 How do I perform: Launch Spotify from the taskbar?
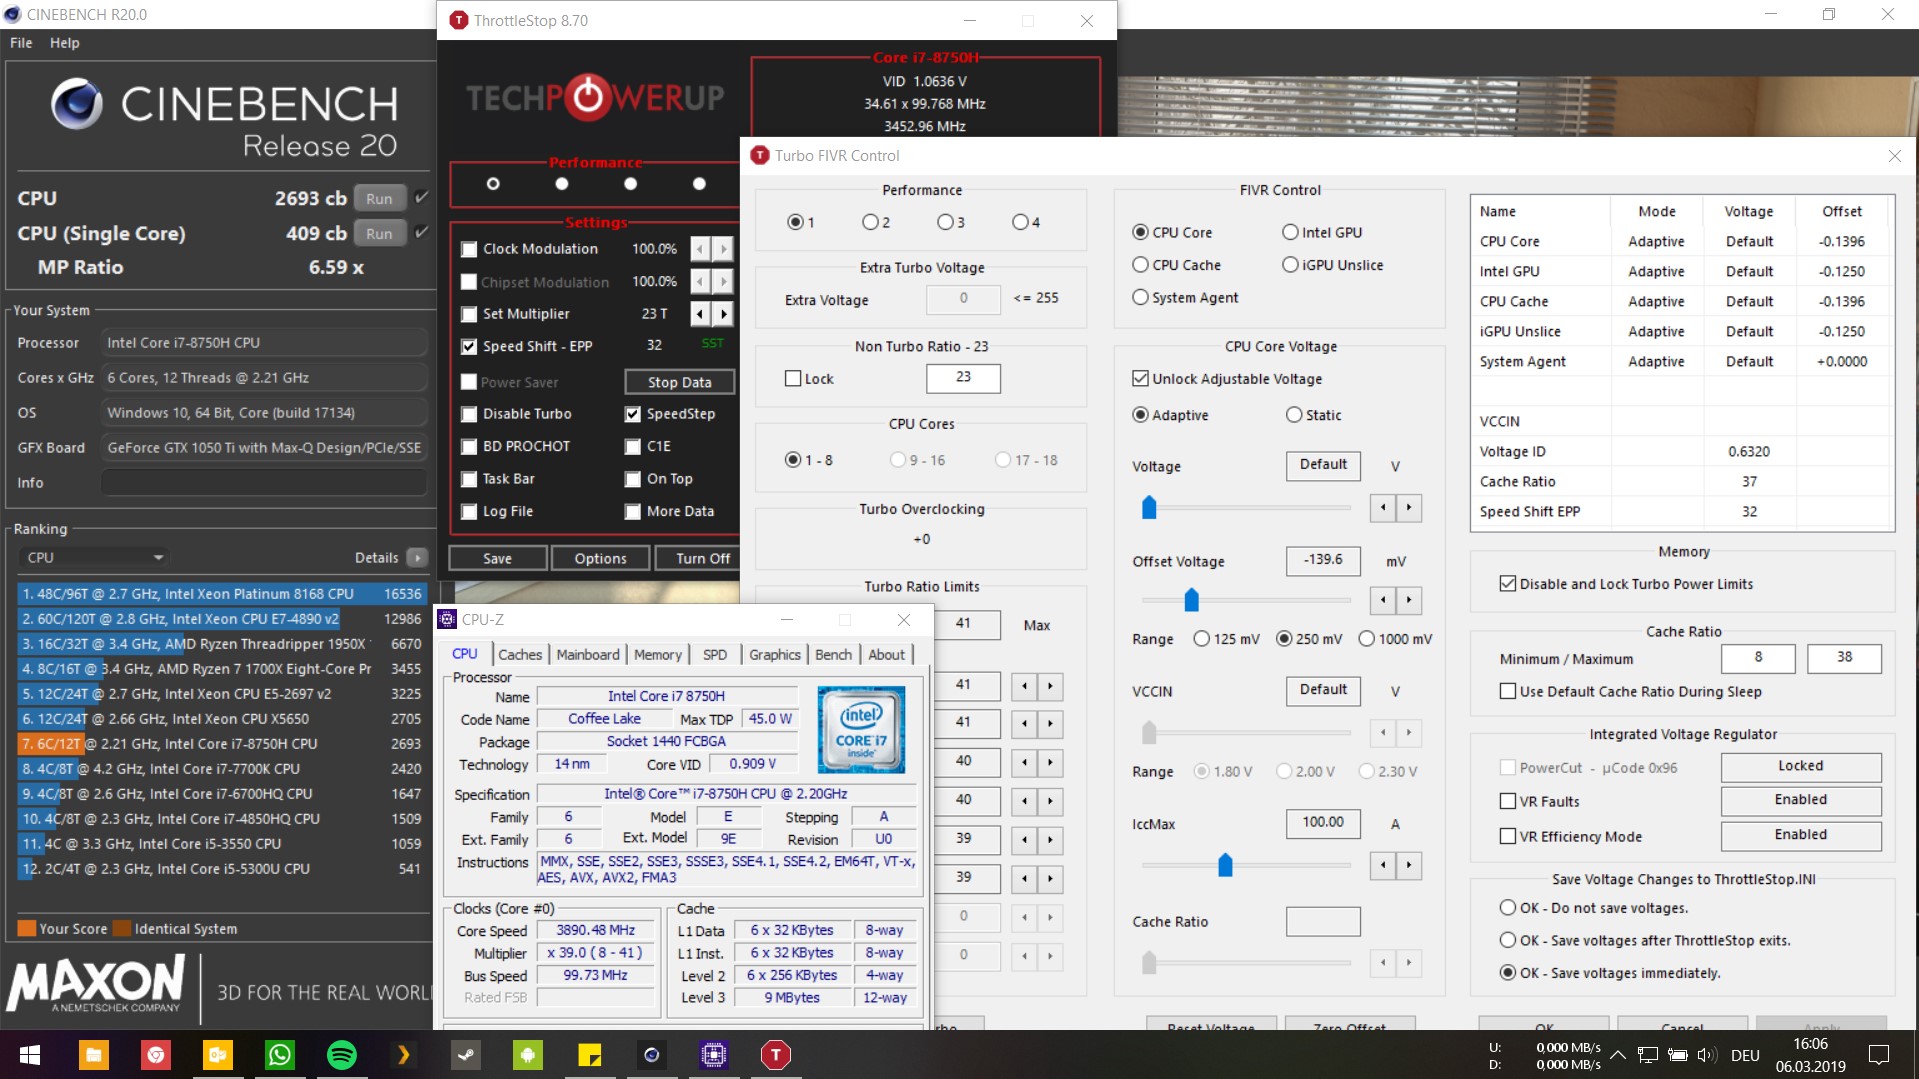(340, 1055)
